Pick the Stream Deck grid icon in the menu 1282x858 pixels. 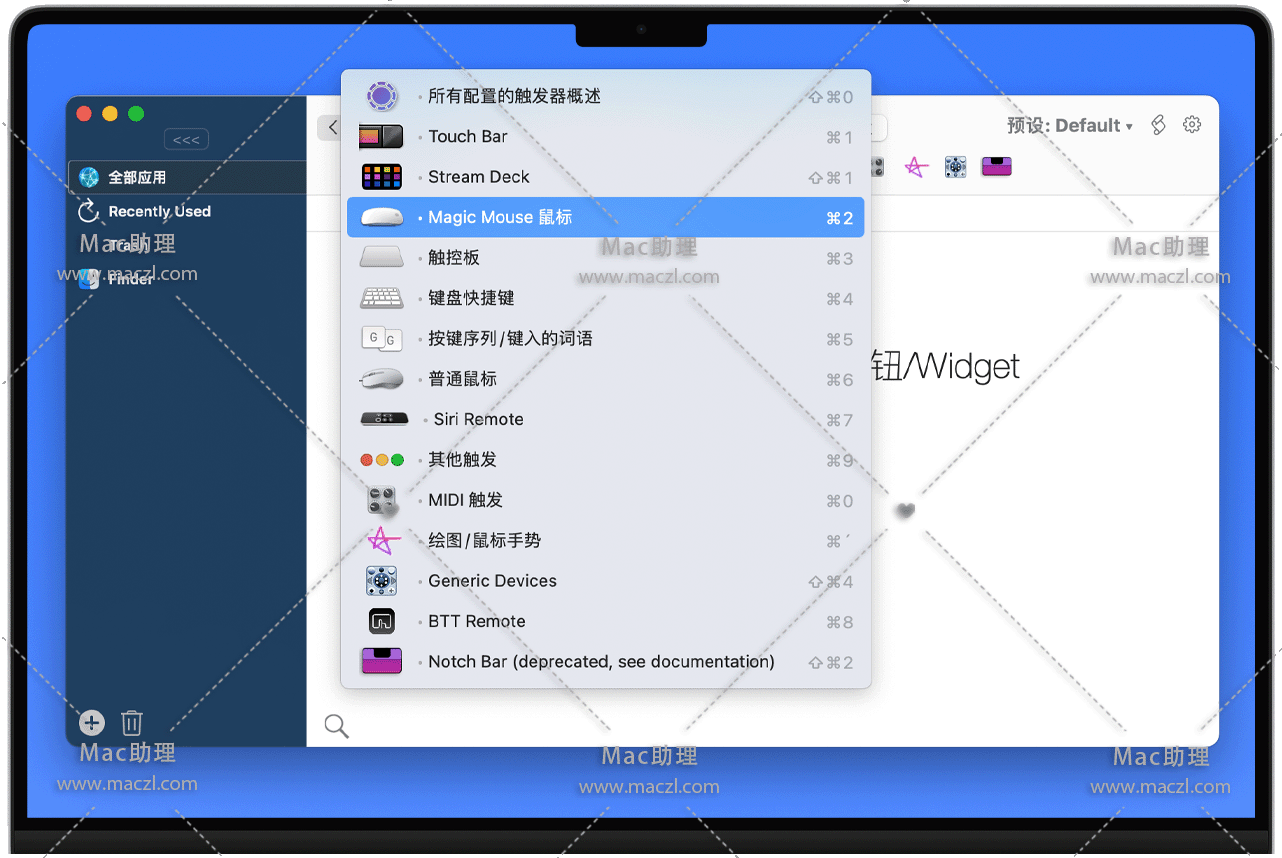[381, 177]
